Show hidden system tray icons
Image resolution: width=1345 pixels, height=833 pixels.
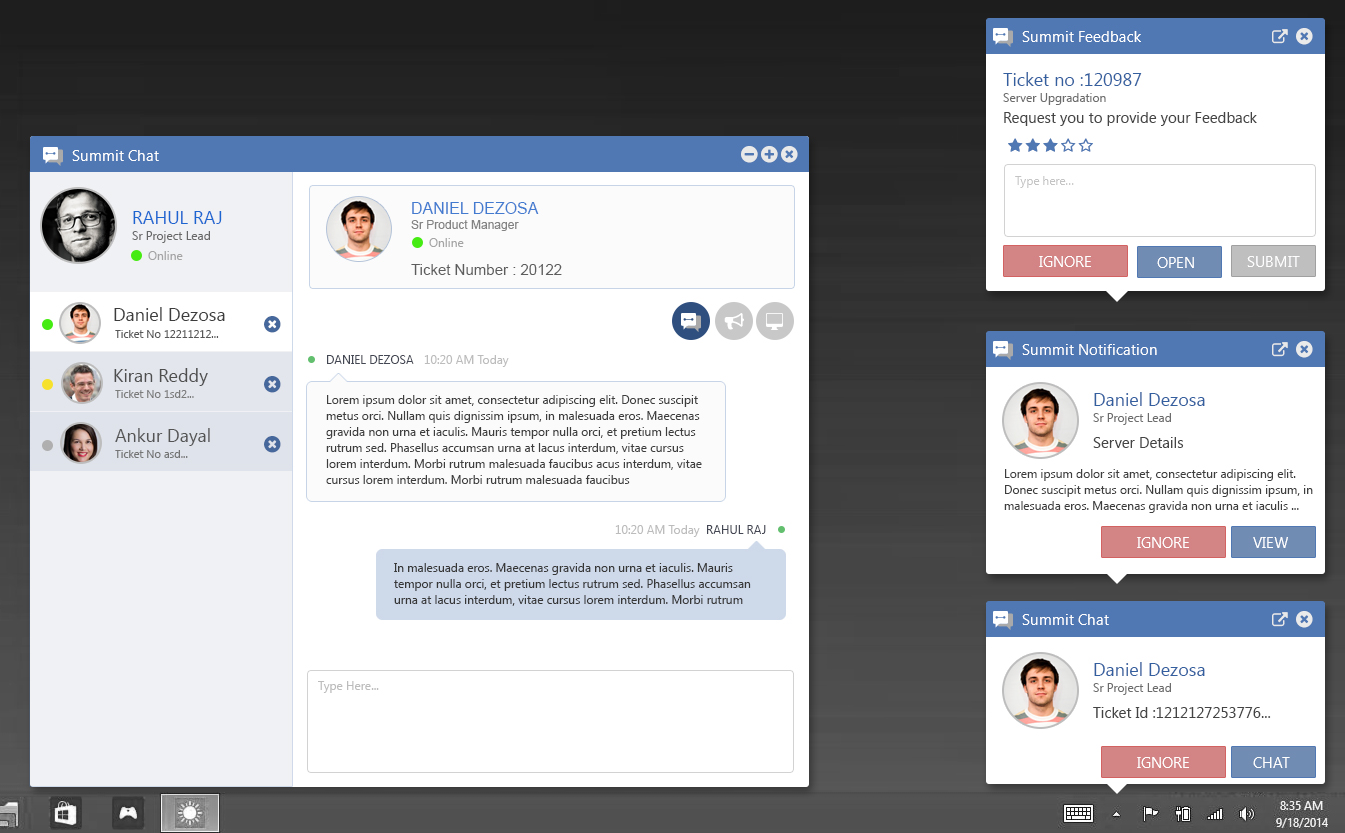pos(1116,813)
